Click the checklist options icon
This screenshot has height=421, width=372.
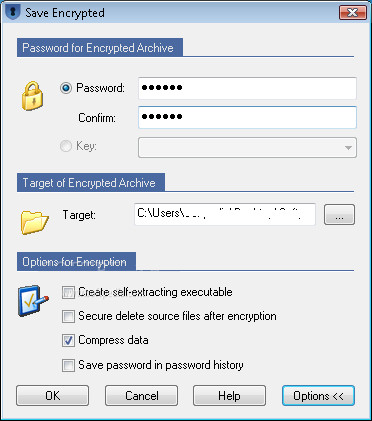tap(33, 301)
